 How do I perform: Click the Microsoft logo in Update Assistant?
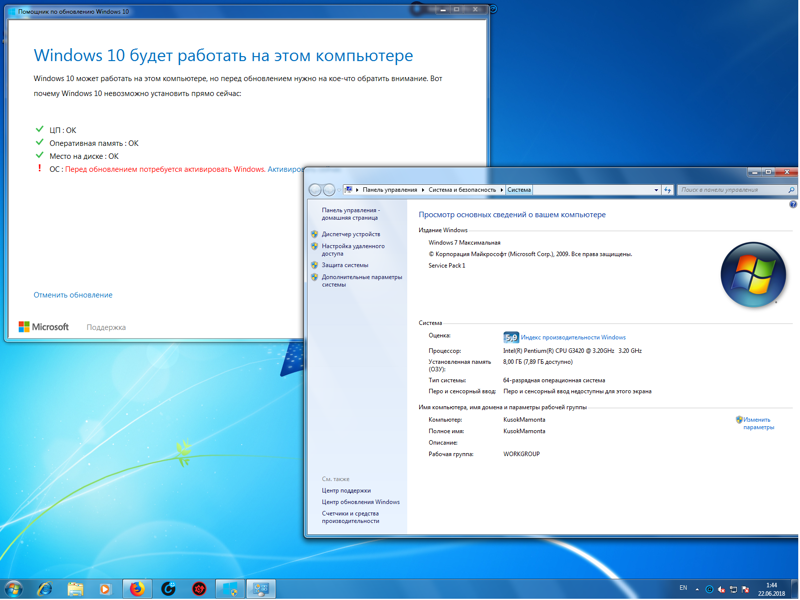pos(44,327)
